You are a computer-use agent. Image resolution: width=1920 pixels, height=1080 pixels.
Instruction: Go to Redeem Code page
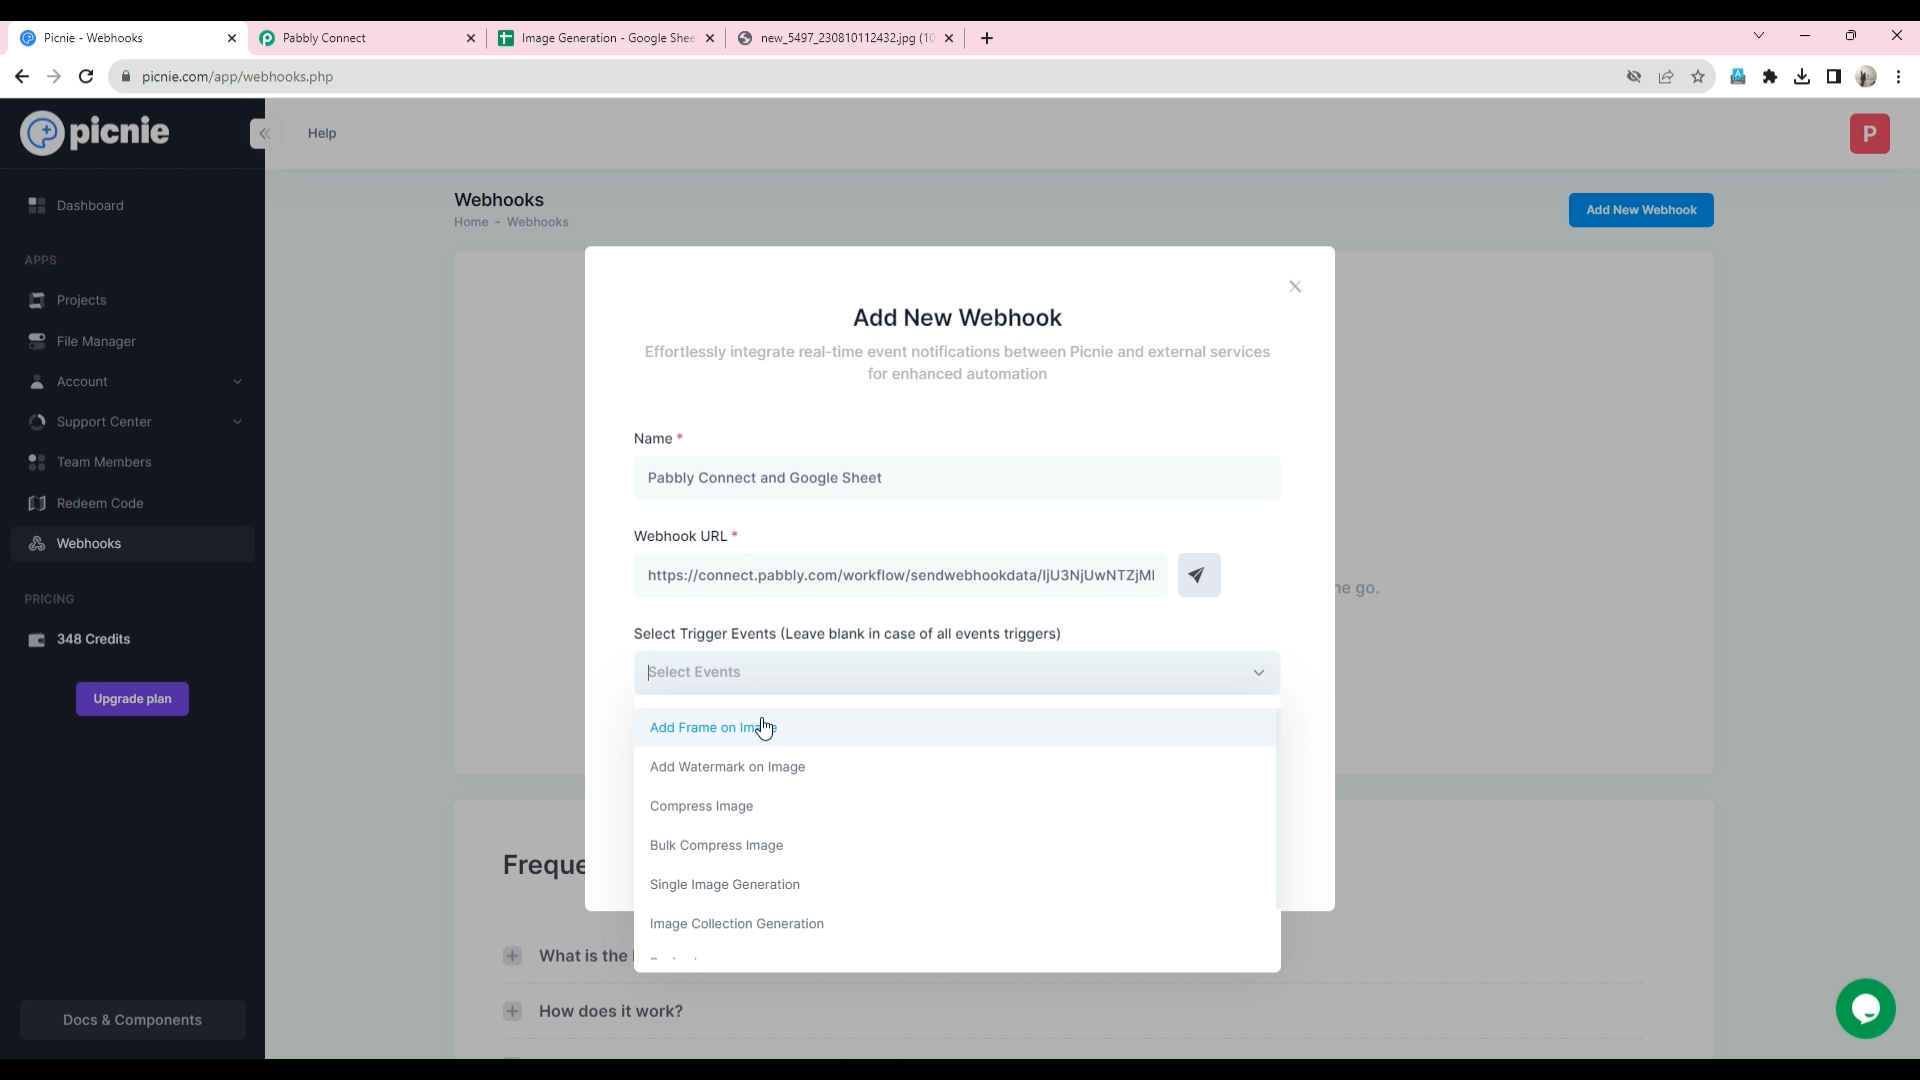[x=100, y=503]
